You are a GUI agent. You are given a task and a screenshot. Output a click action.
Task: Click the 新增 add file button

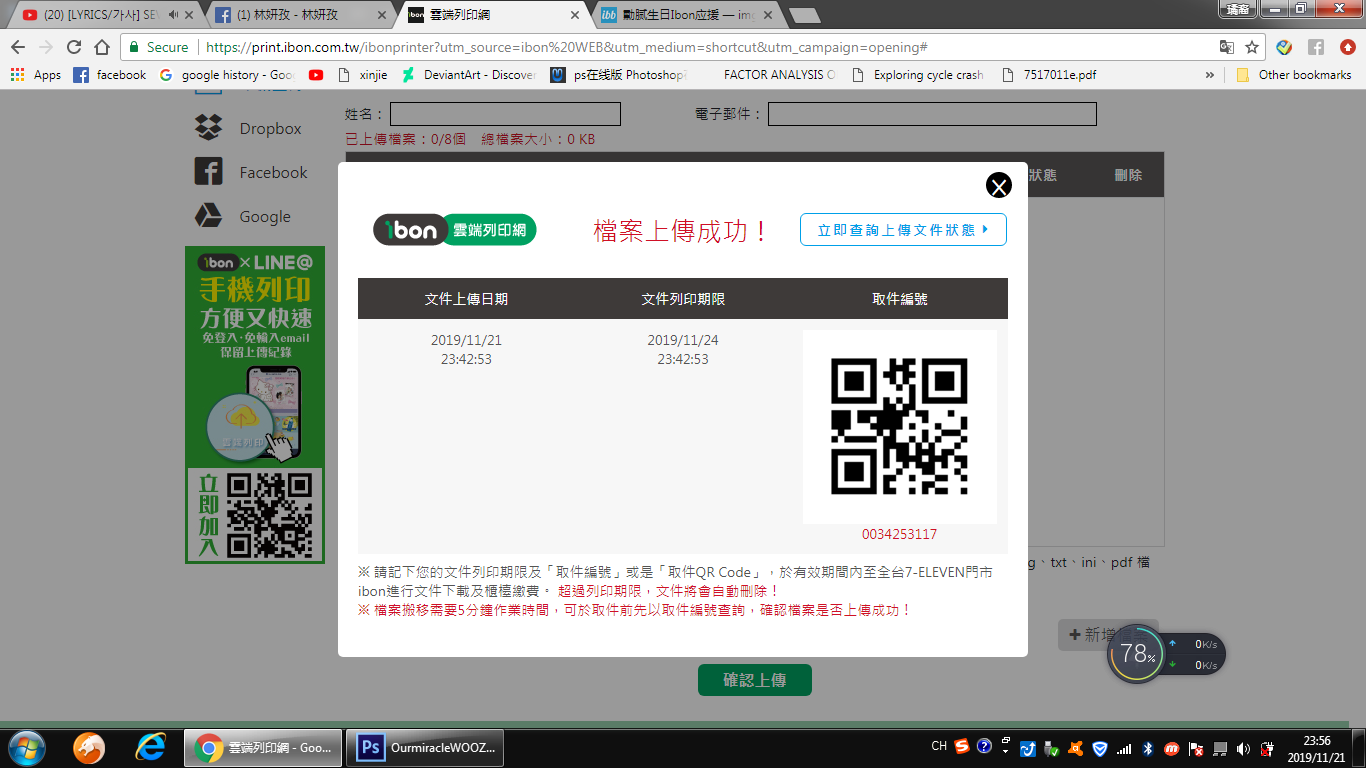(1108, 634)
